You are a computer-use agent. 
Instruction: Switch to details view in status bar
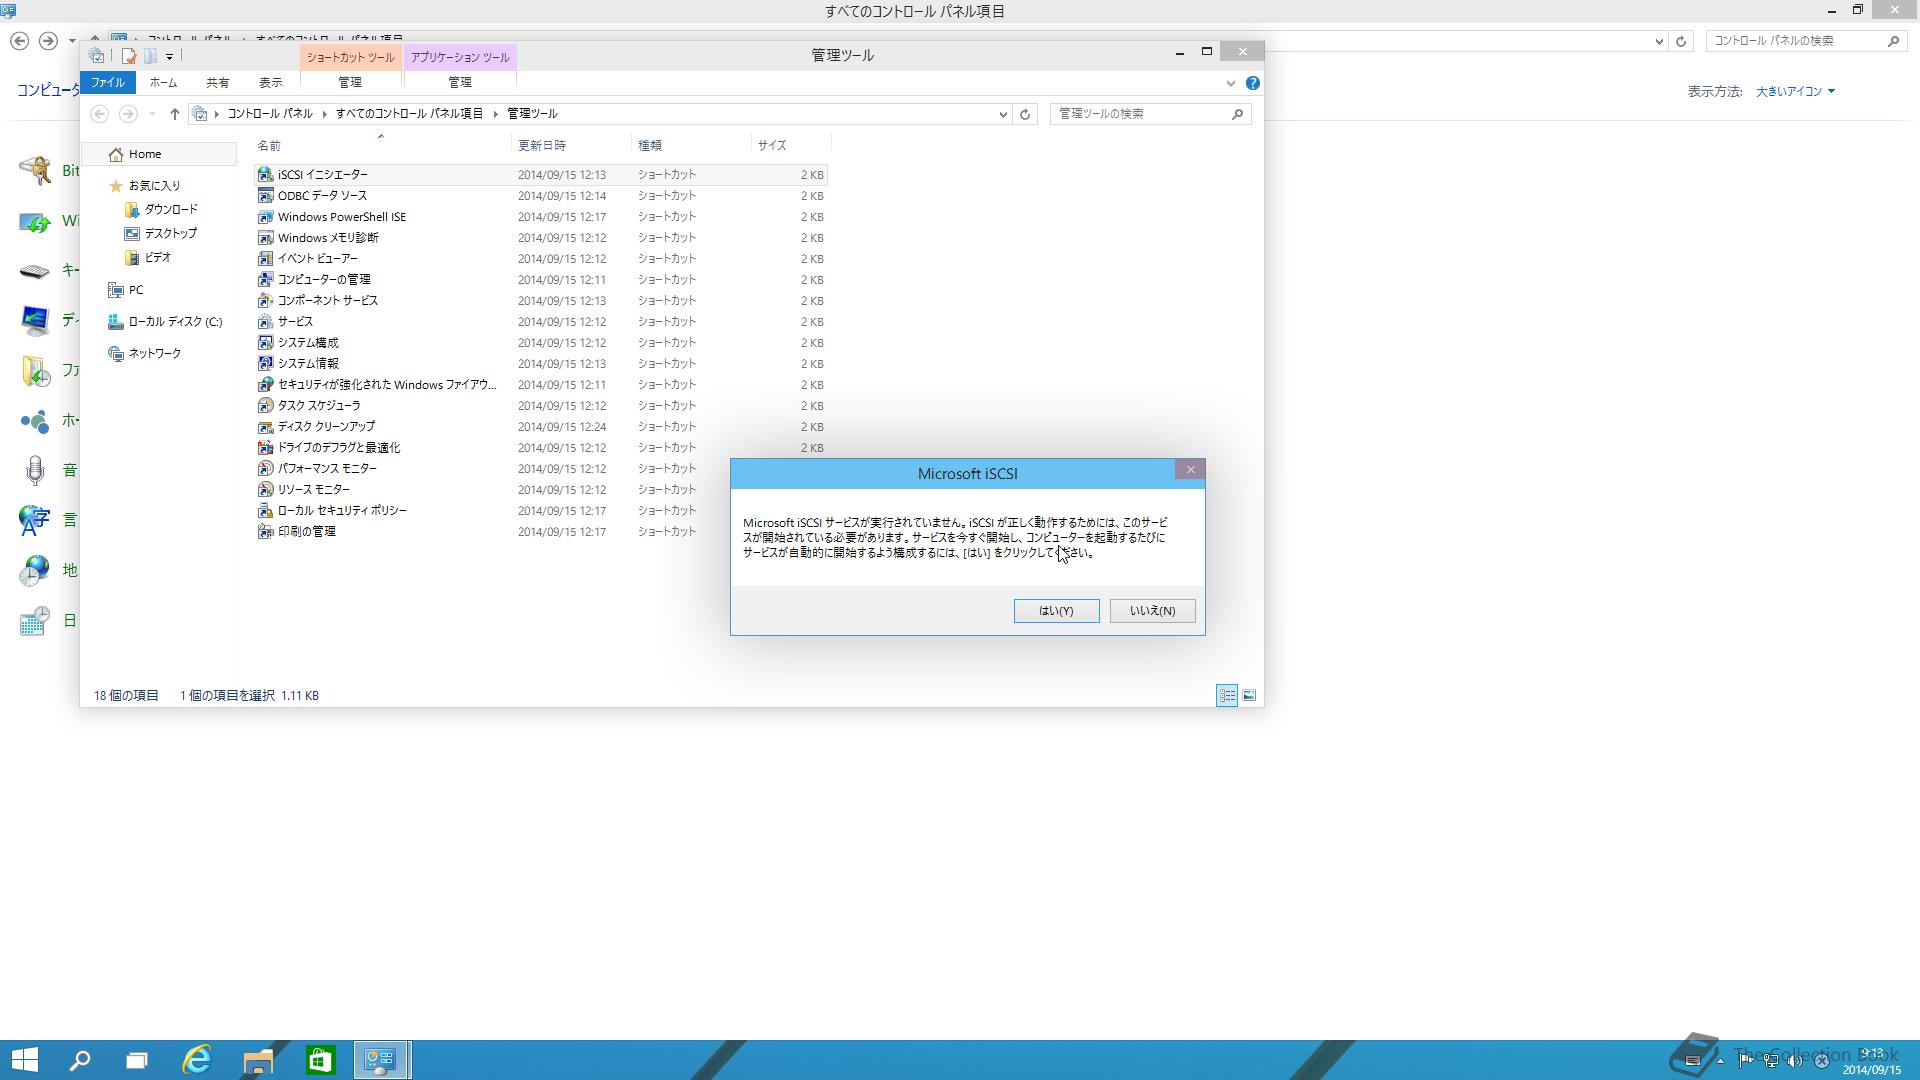tap(1227, 696)
